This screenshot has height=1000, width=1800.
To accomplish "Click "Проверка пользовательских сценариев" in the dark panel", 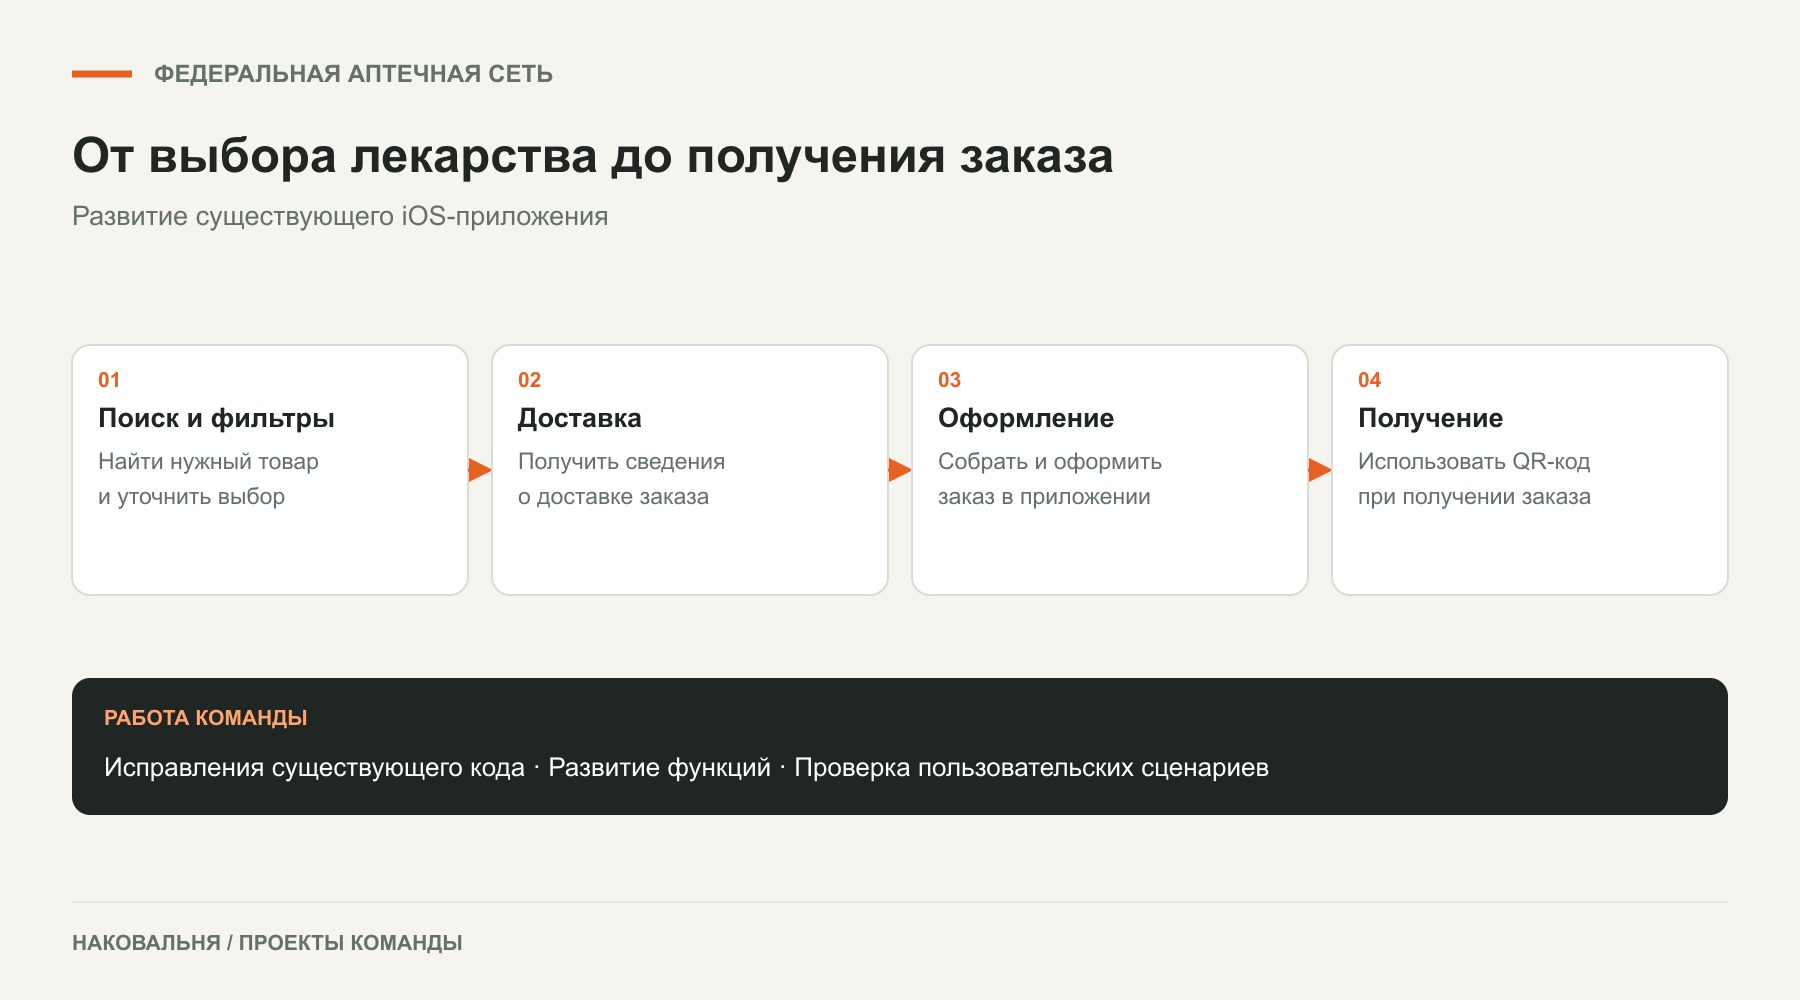I will pyautogui.click(x=1031, y=768).
